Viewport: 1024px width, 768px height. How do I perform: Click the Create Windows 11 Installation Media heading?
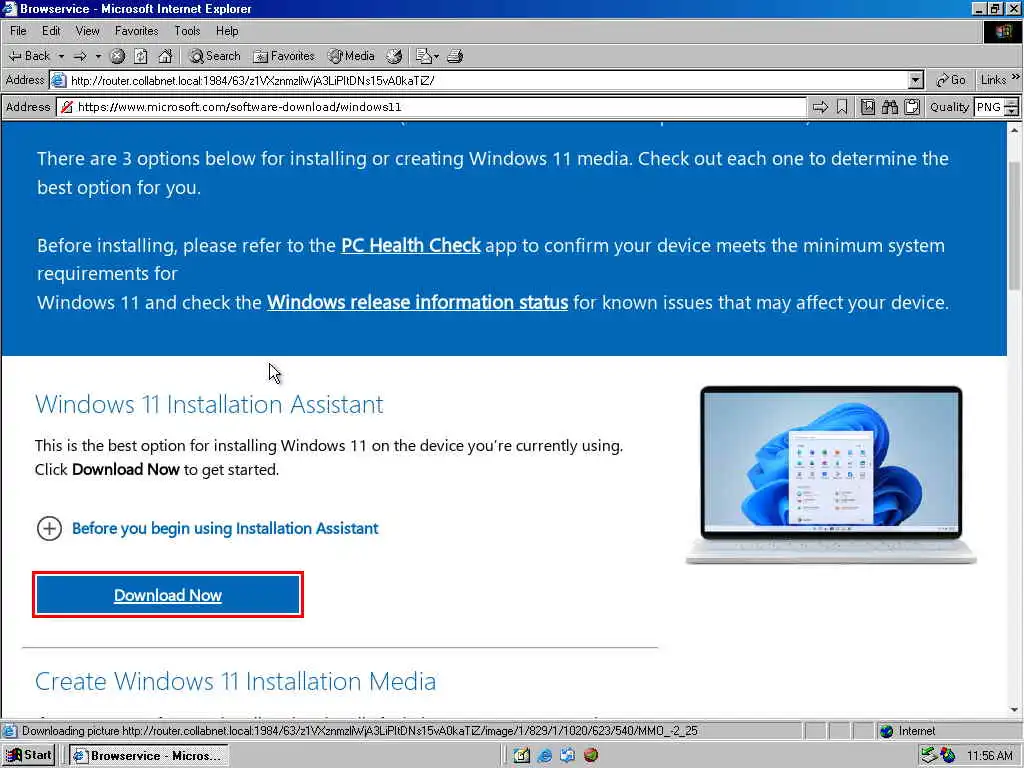pos(235,681)
